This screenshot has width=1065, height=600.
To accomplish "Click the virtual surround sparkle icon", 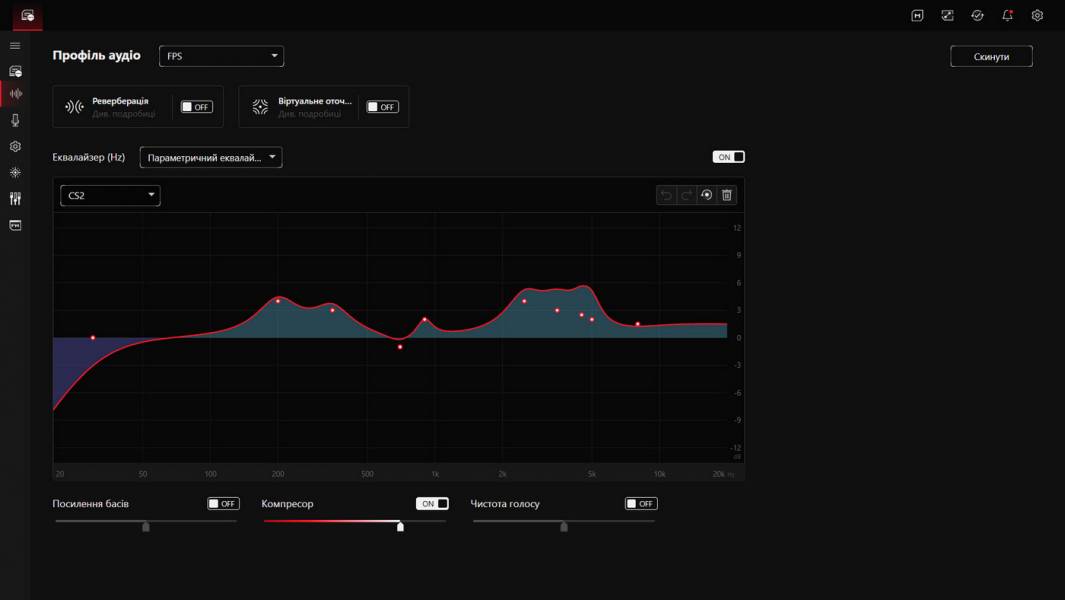I will (x=260, y=107).
